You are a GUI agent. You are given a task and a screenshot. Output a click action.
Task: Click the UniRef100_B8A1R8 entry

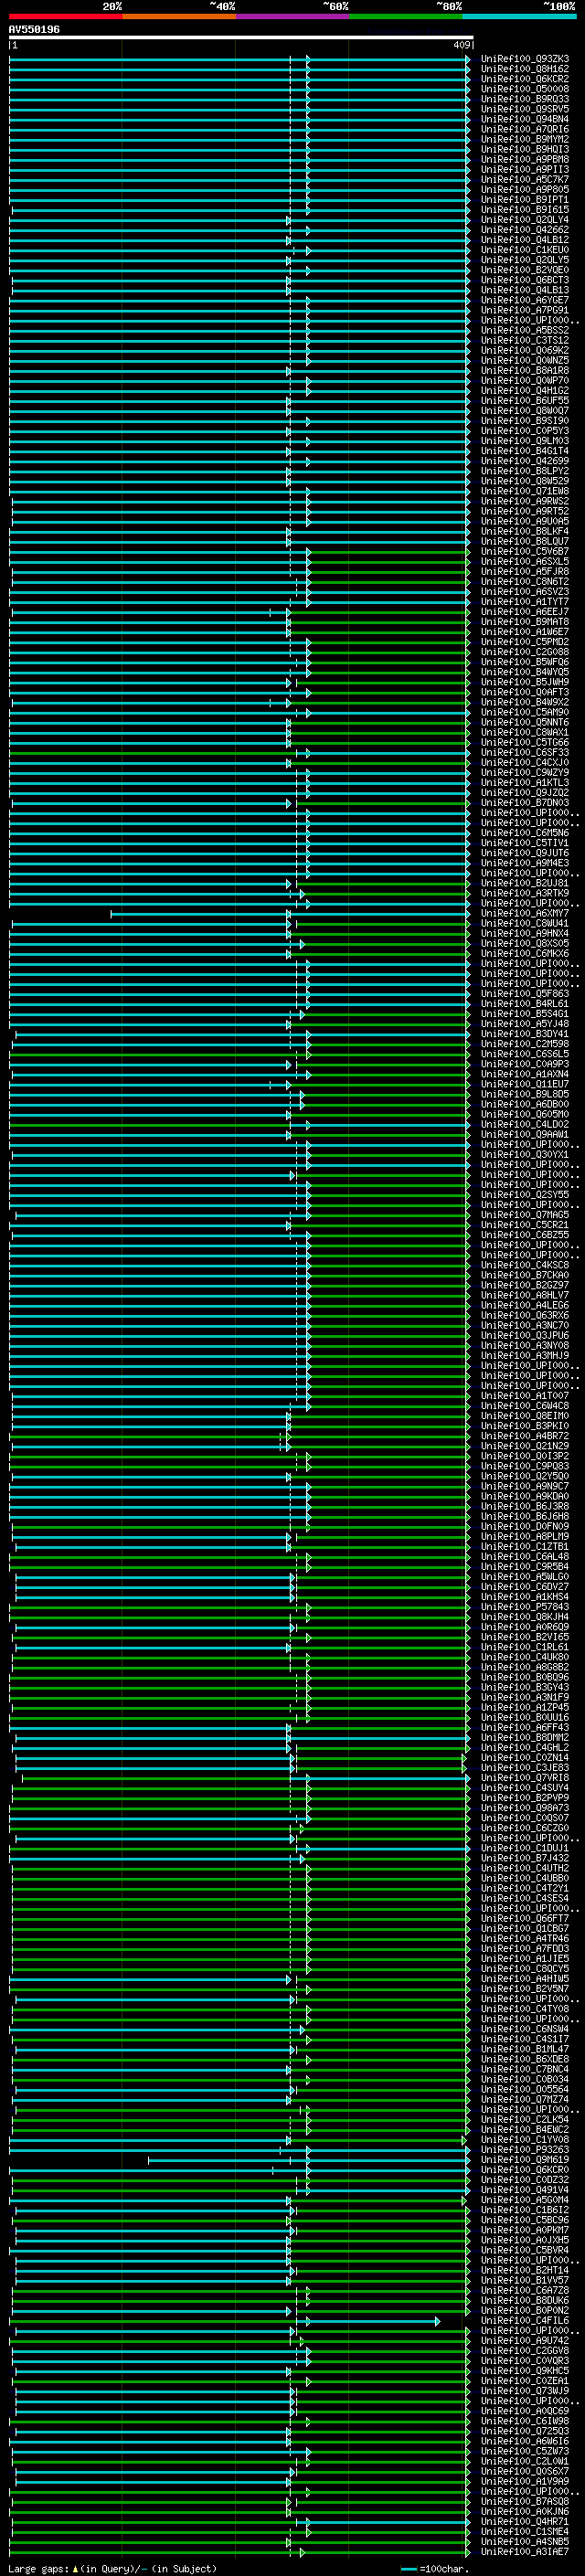525,370
